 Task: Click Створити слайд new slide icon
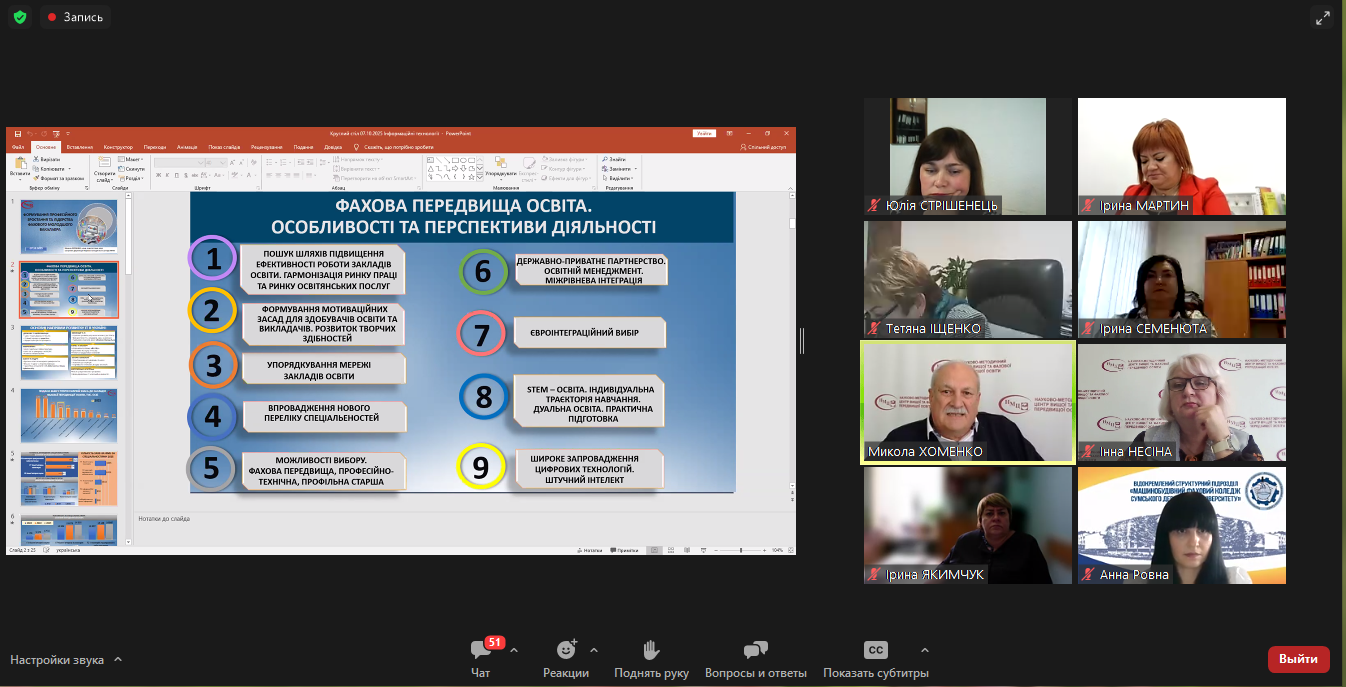pos(104,170)
